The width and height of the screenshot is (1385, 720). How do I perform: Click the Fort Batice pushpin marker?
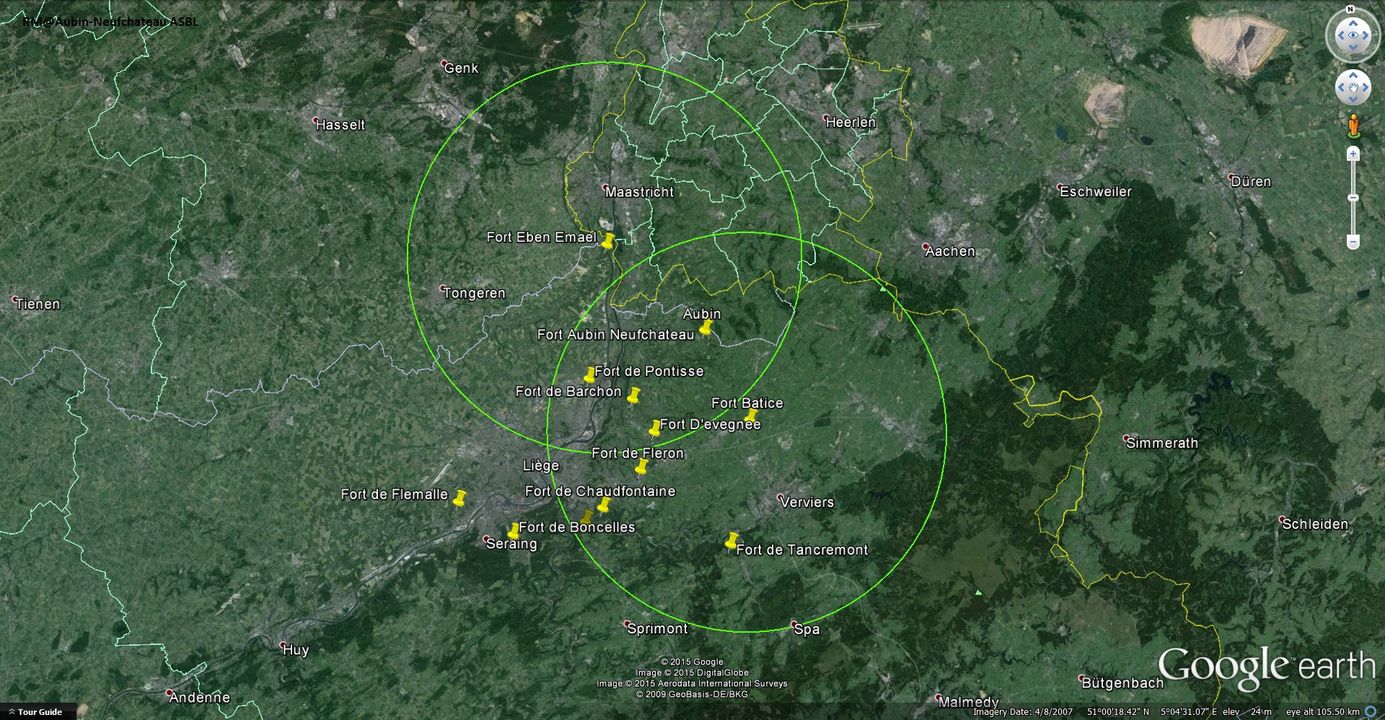(750, 416)
